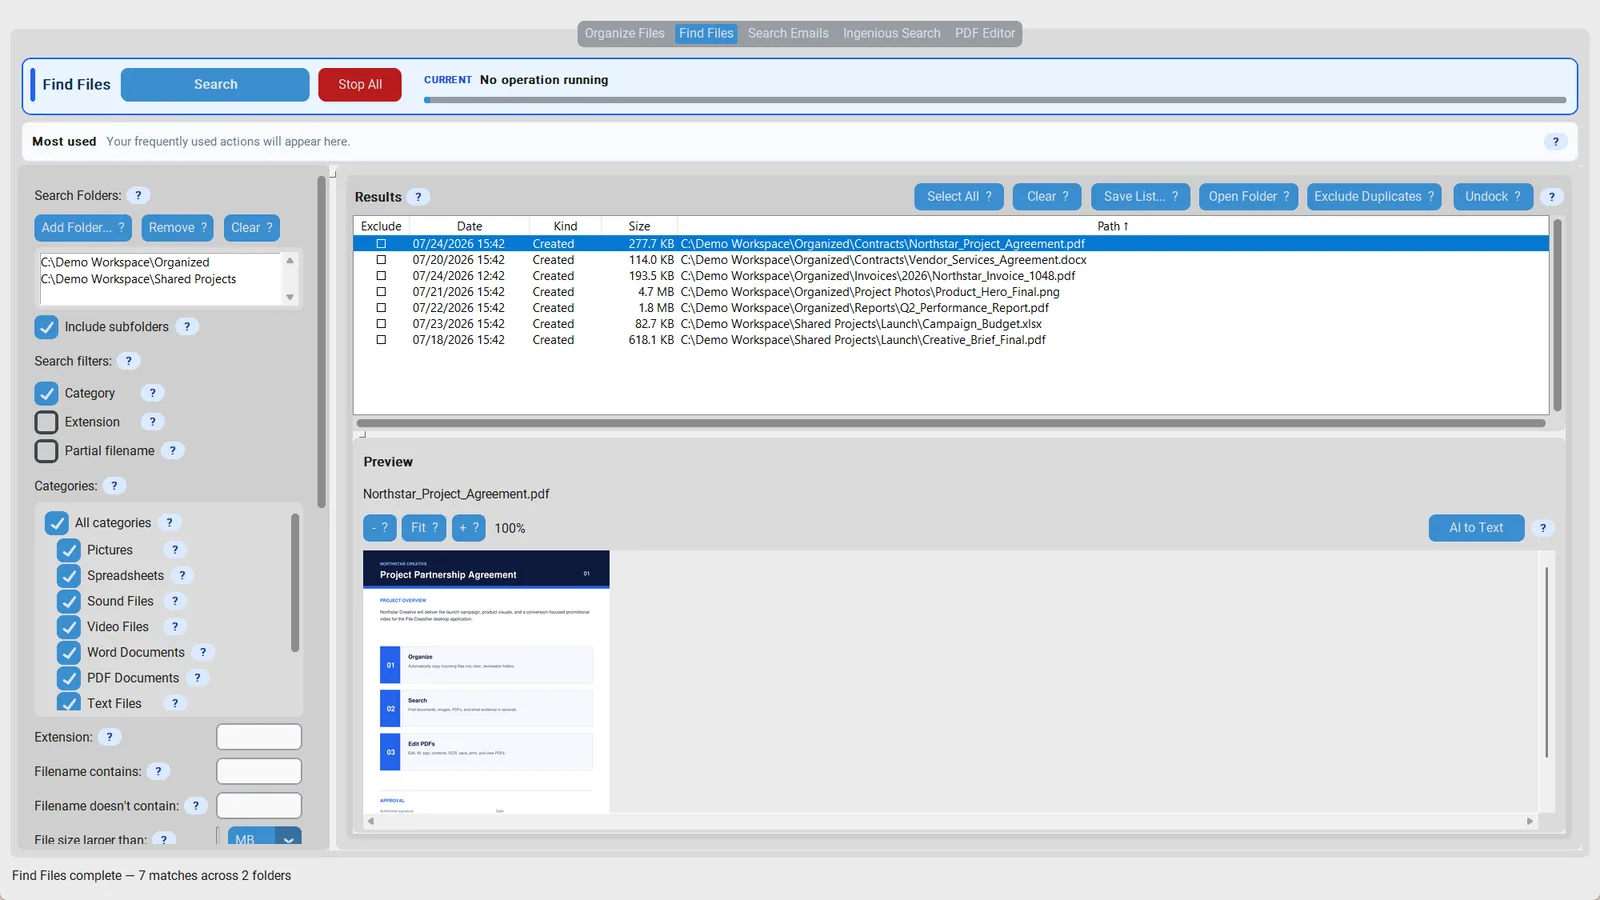Sort results by Size column header
Viewport: 1600px width, 900px height.
pos(639,226)
